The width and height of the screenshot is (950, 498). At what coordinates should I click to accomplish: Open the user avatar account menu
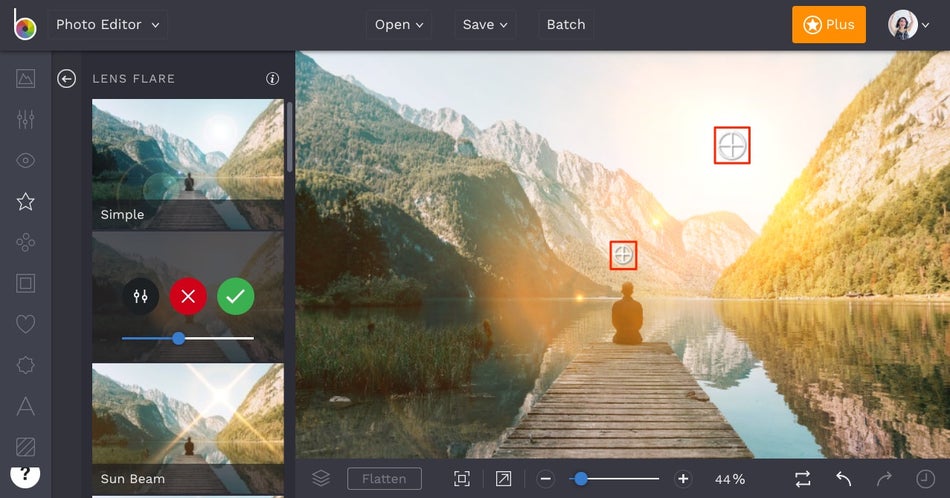(908, 25)
